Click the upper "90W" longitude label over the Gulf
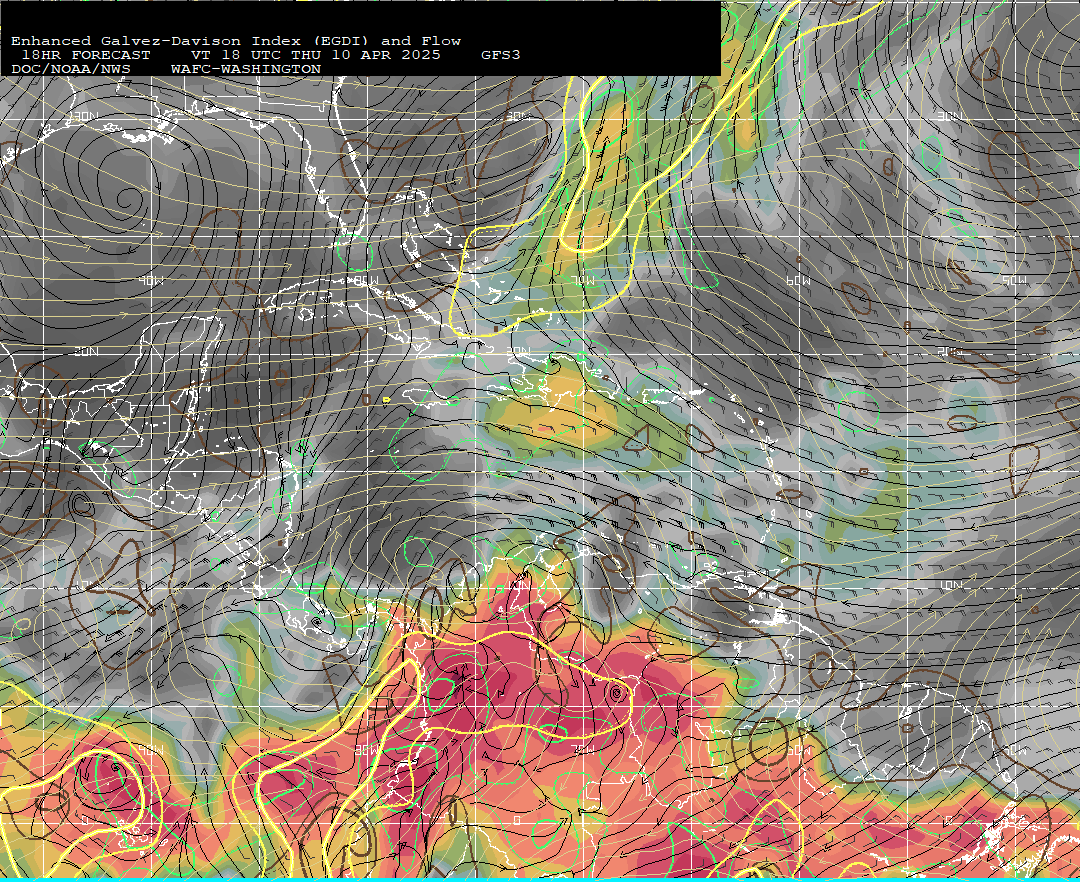Screen dimensions: 1080x882 tap(151, 280)
